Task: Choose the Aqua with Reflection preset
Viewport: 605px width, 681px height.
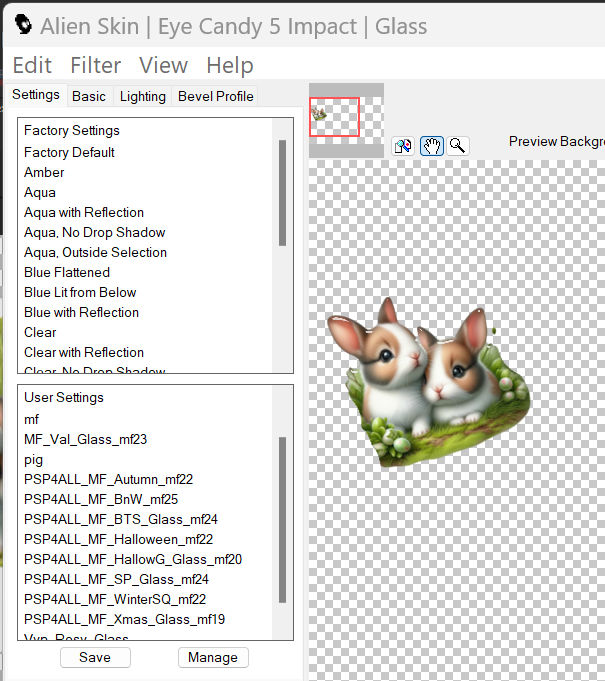Action: 84,212
